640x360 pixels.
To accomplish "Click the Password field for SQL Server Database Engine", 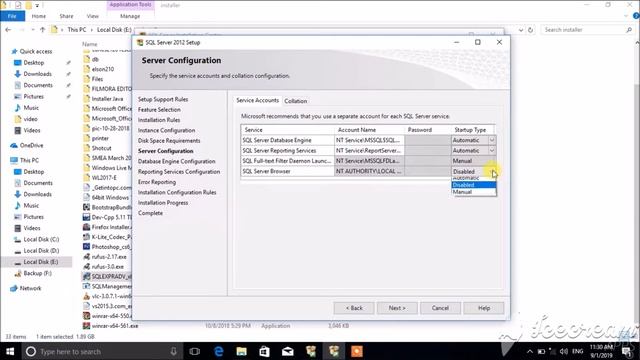I will (x=427, y=140).
